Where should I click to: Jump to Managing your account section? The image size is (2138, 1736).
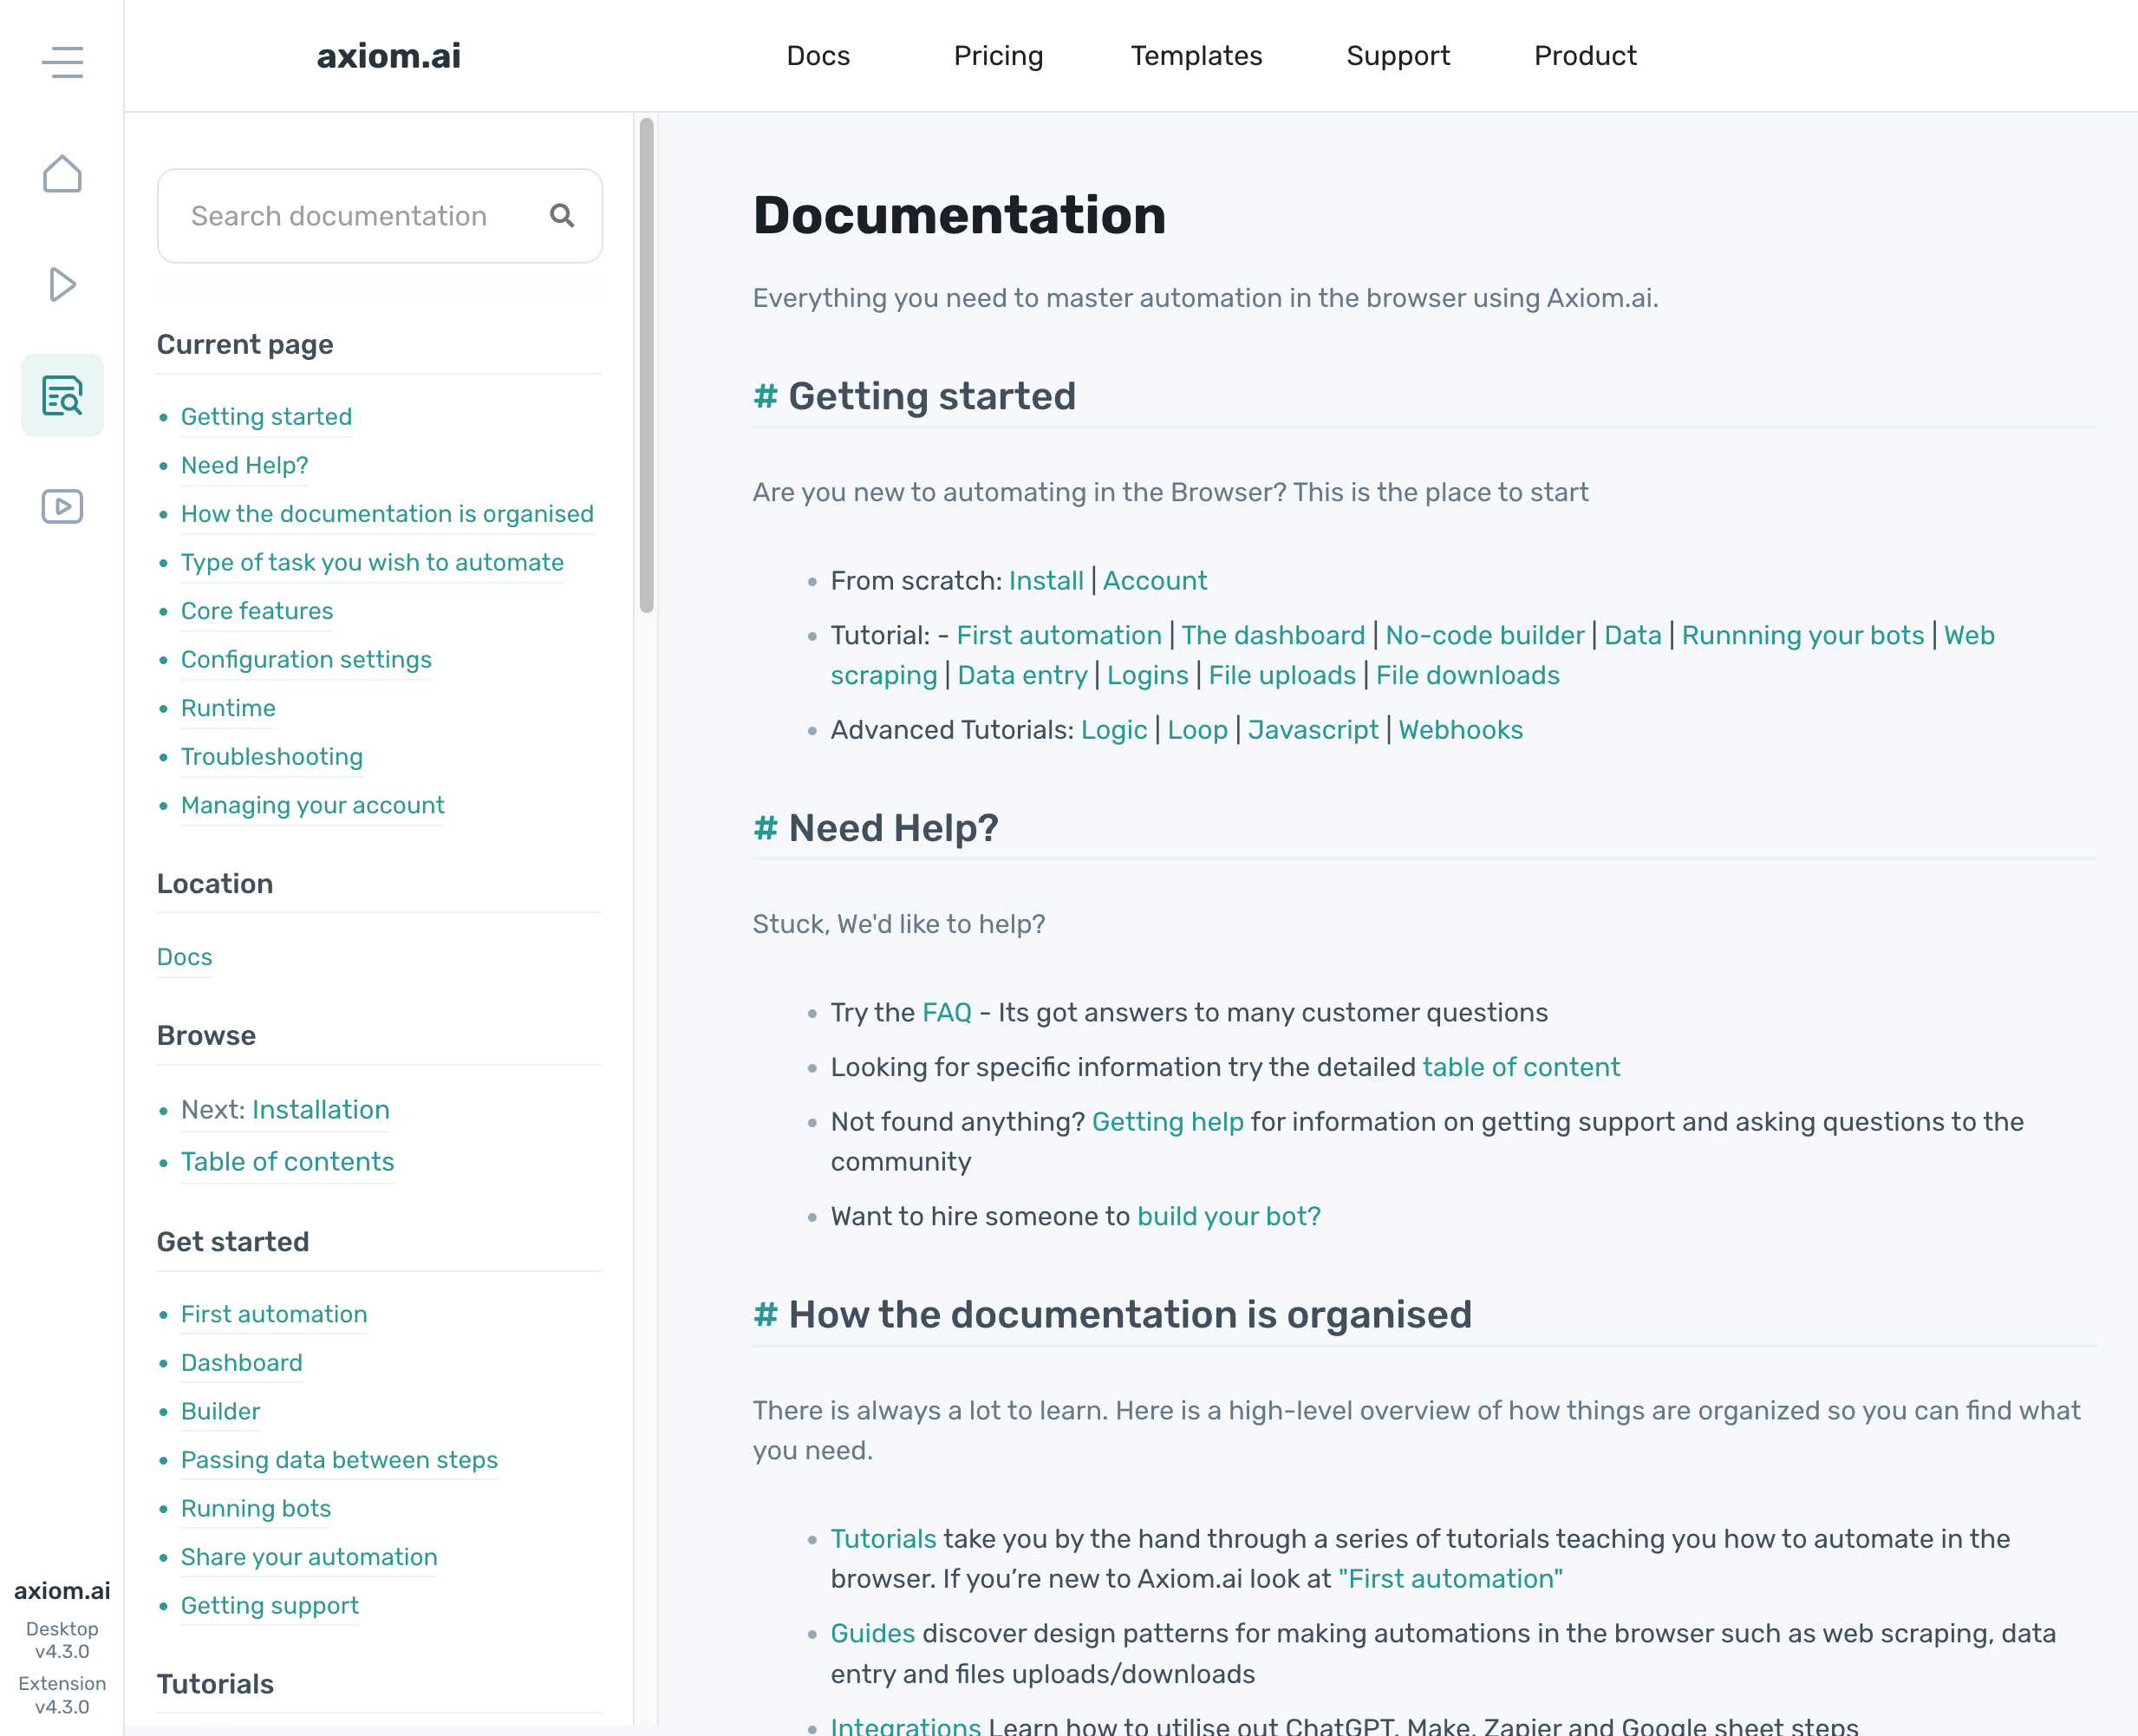(x=313, y=805)
